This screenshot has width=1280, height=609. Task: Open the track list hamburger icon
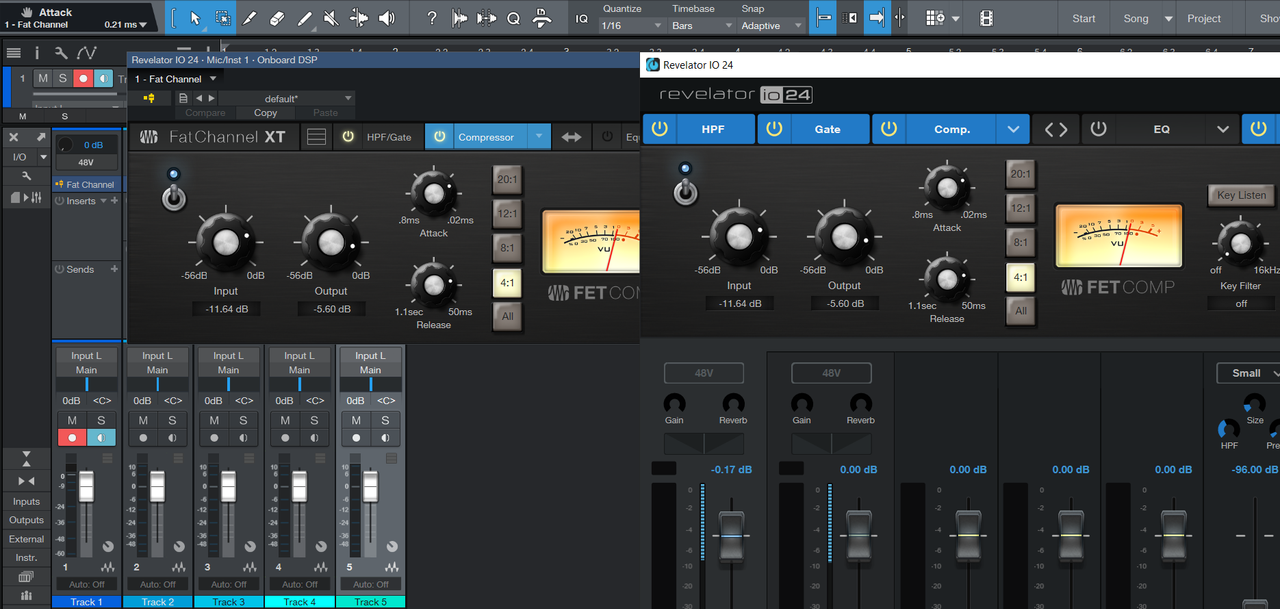(x=14, y=53)
